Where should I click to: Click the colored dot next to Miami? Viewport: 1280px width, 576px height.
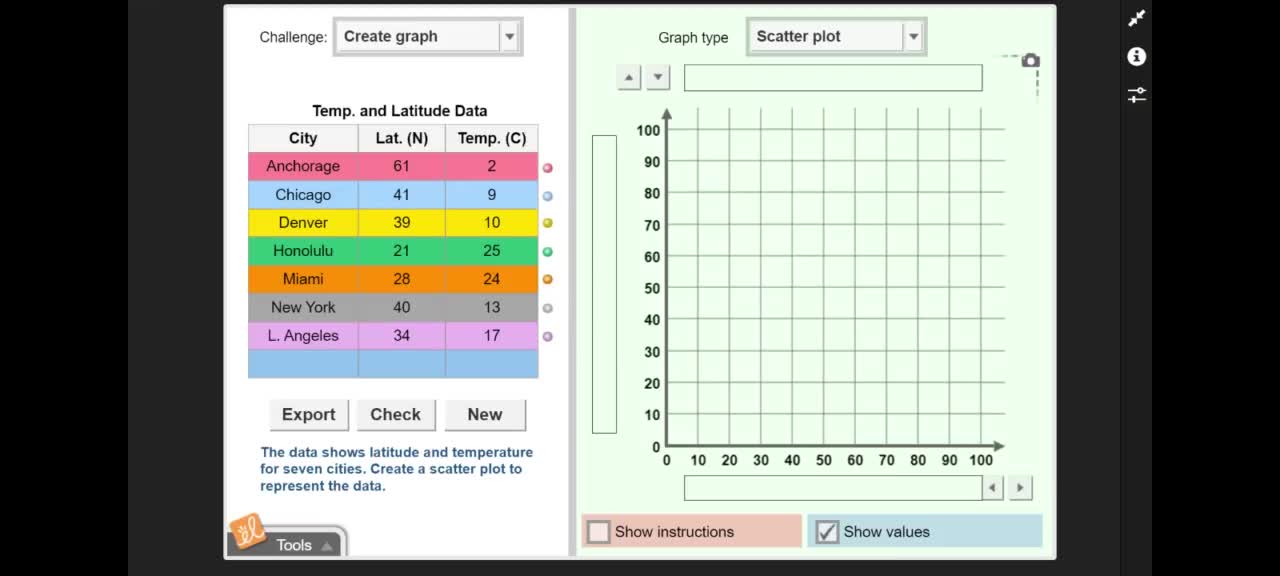[x=547, y=280]
